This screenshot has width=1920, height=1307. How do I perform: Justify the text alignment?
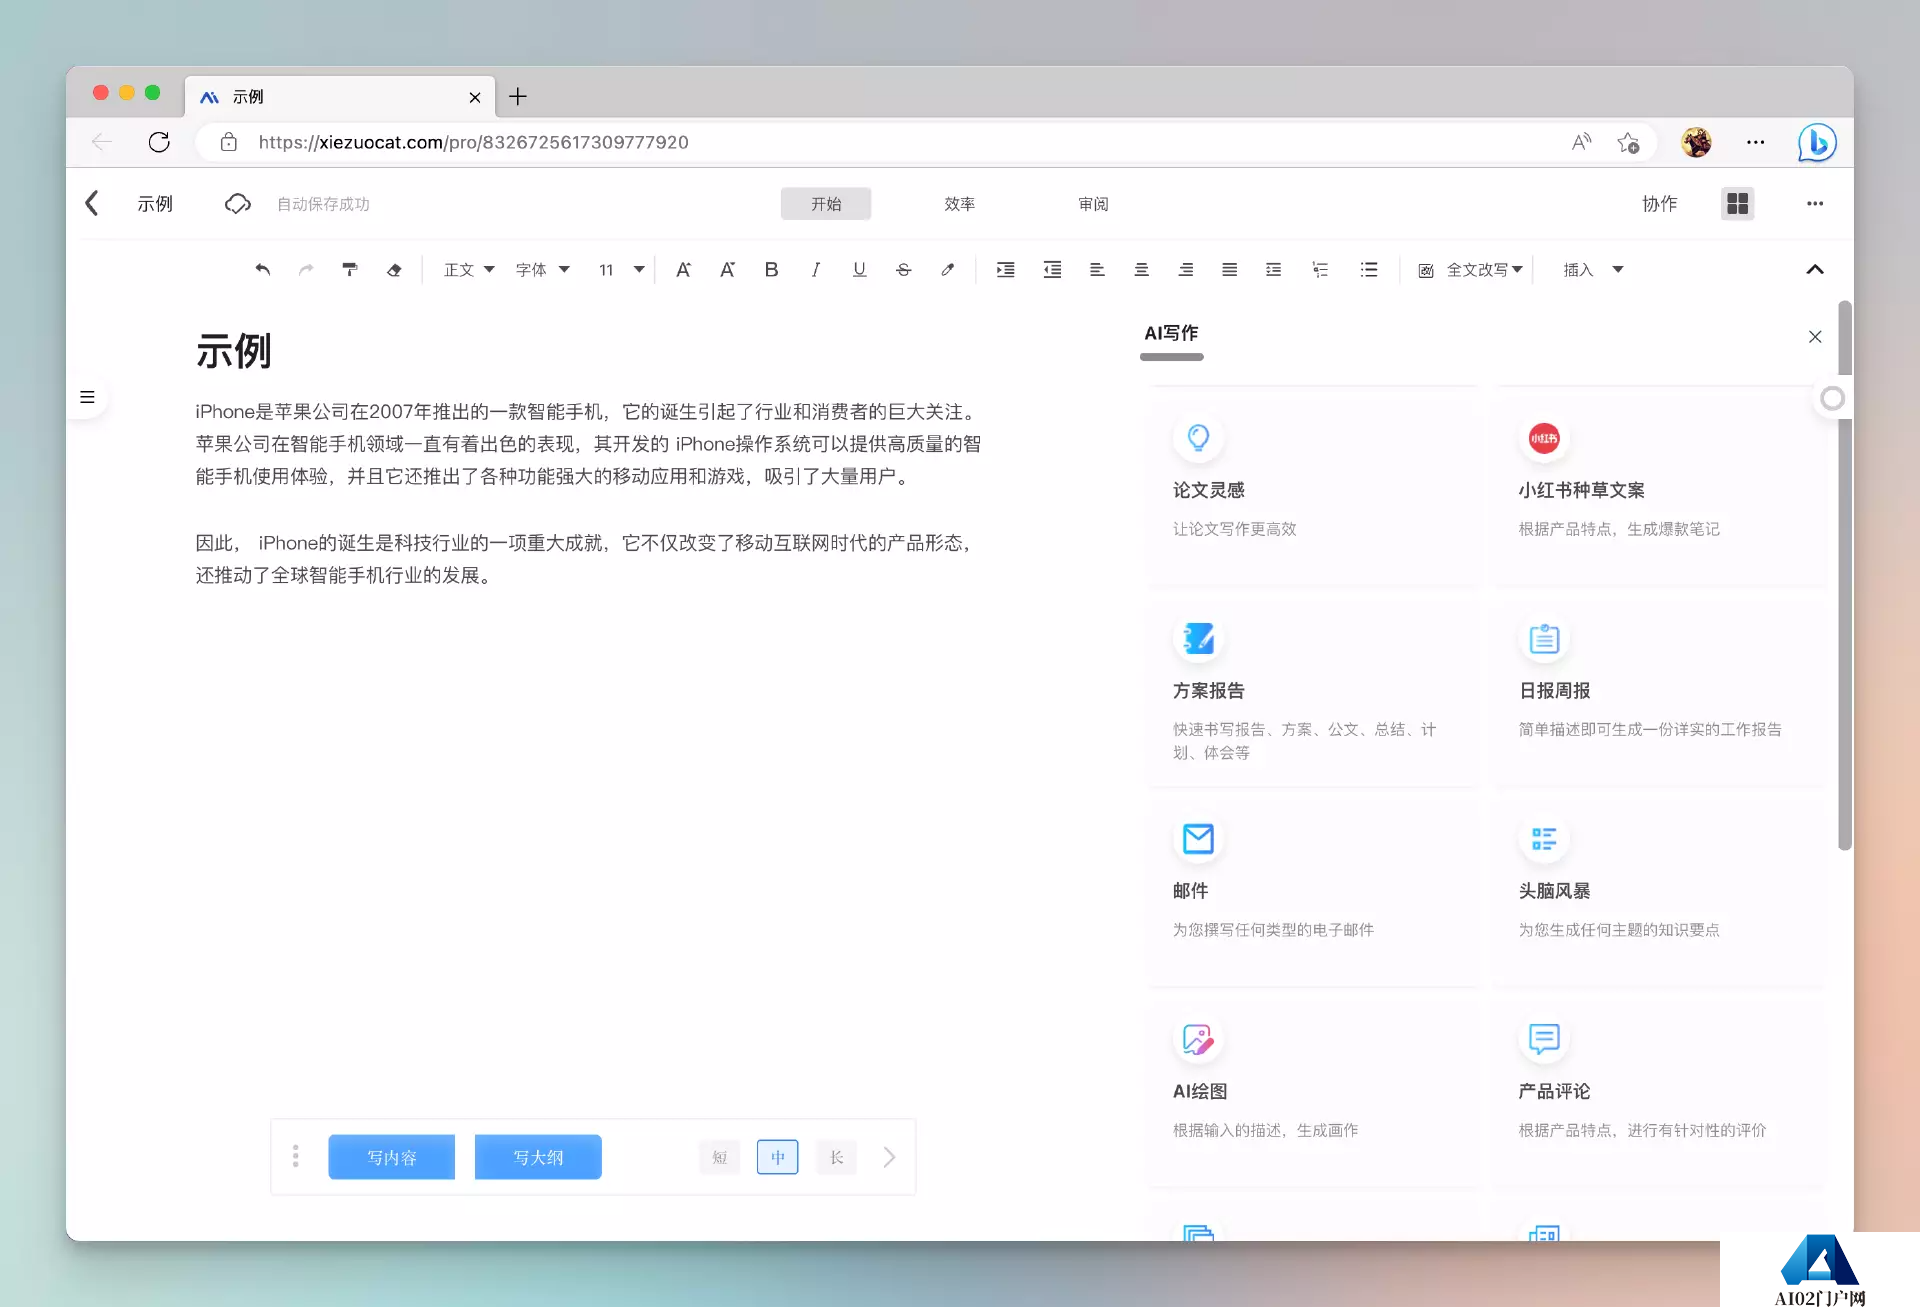[1229, 269]
